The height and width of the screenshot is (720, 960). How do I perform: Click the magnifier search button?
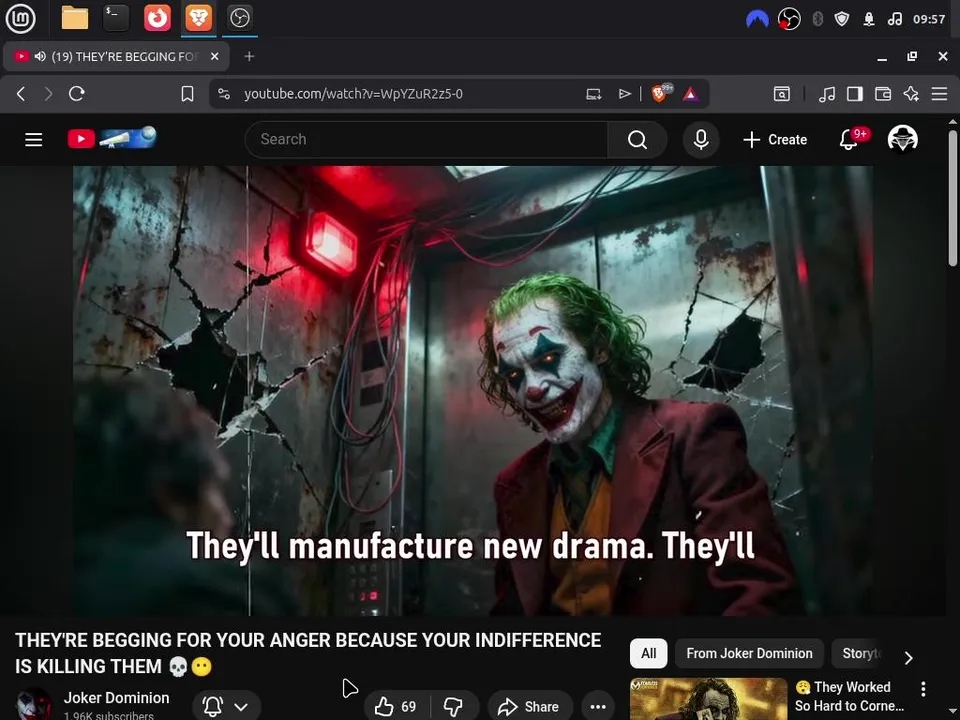637,140
